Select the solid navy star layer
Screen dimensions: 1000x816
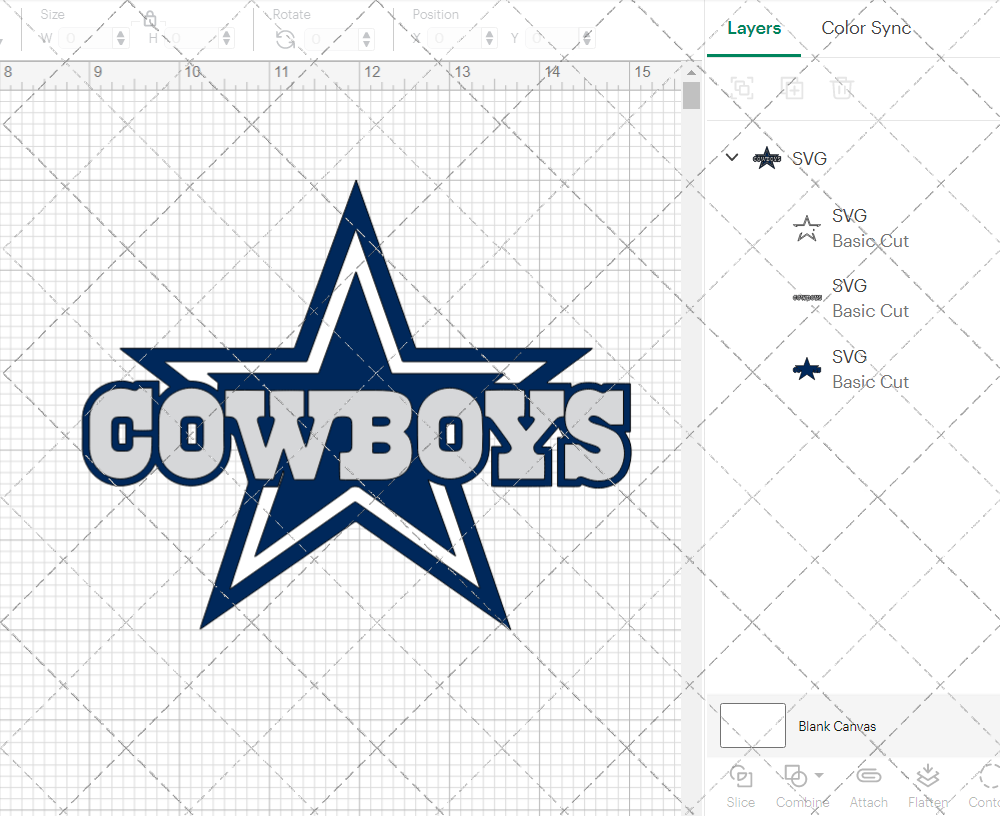tap(807, 369)
